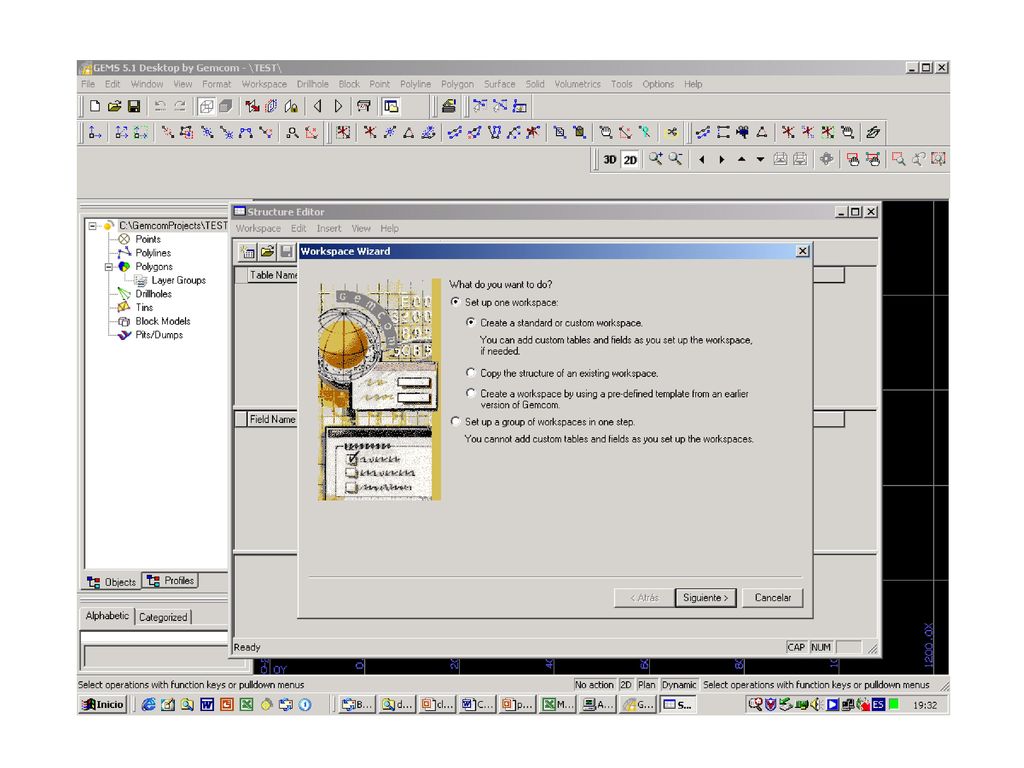
Task: Switch to the Alphabetic tab
Action: tap(107, 616)
